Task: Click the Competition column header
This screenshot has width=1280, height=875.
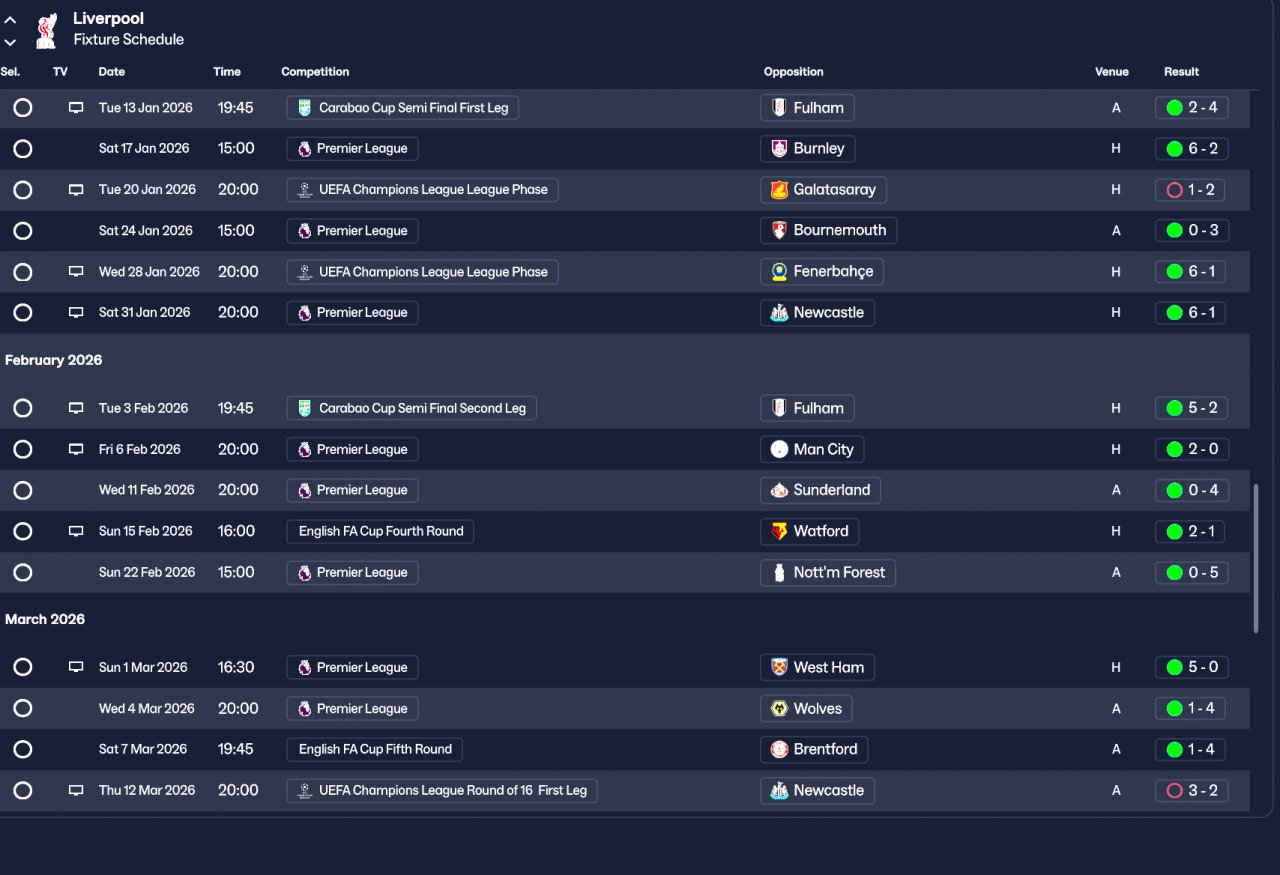Action: point(315,72)
